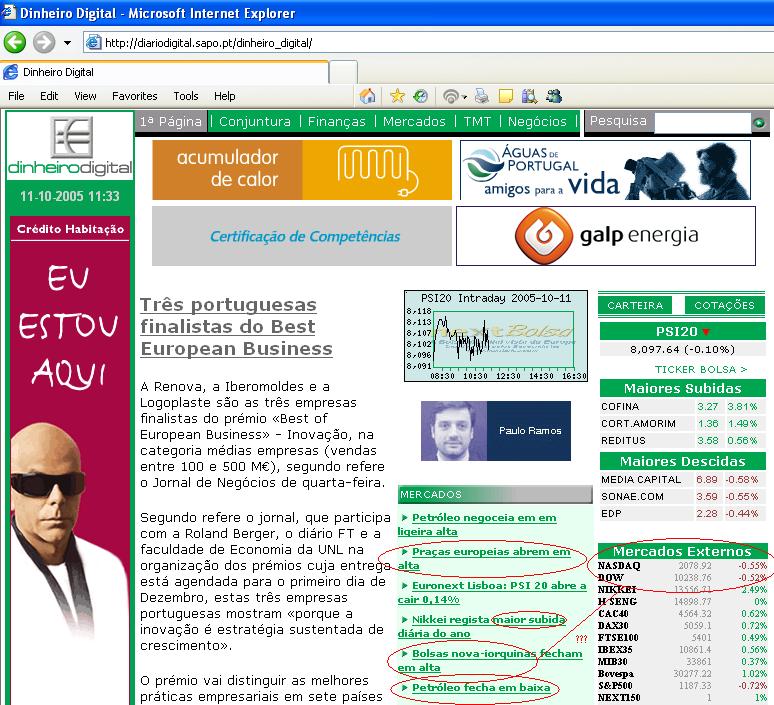Open the TMT navigation link

477,121
